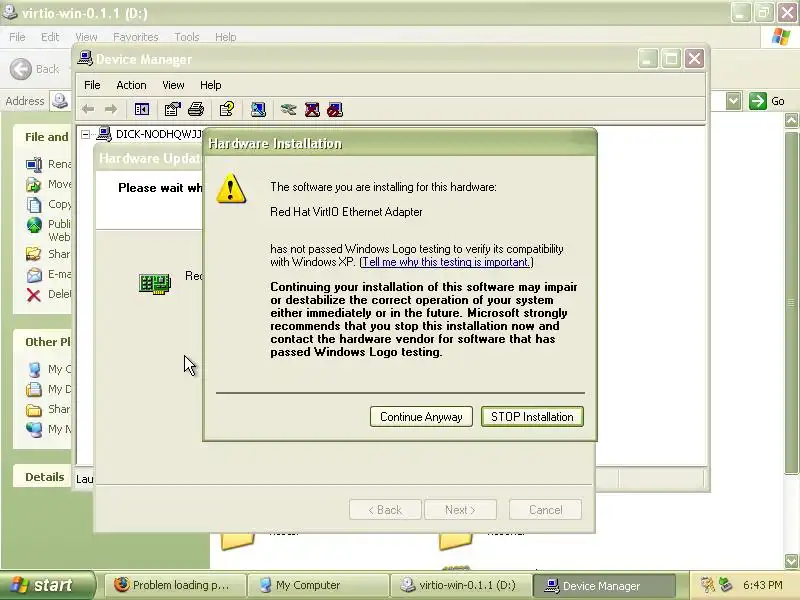Image resolution: width=800 pixels, height=600 pixels.
Task: Click Continue Anyway in Hardware Installation dialog
Action: (421, 417)
